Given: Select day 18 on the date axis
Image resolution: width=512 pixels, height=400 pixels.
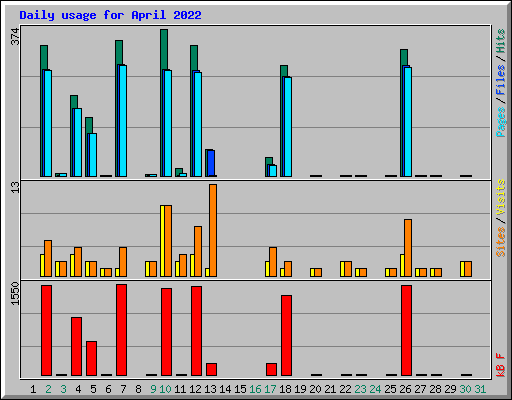Looking at the screenshot, I should (x=285, y=389).
